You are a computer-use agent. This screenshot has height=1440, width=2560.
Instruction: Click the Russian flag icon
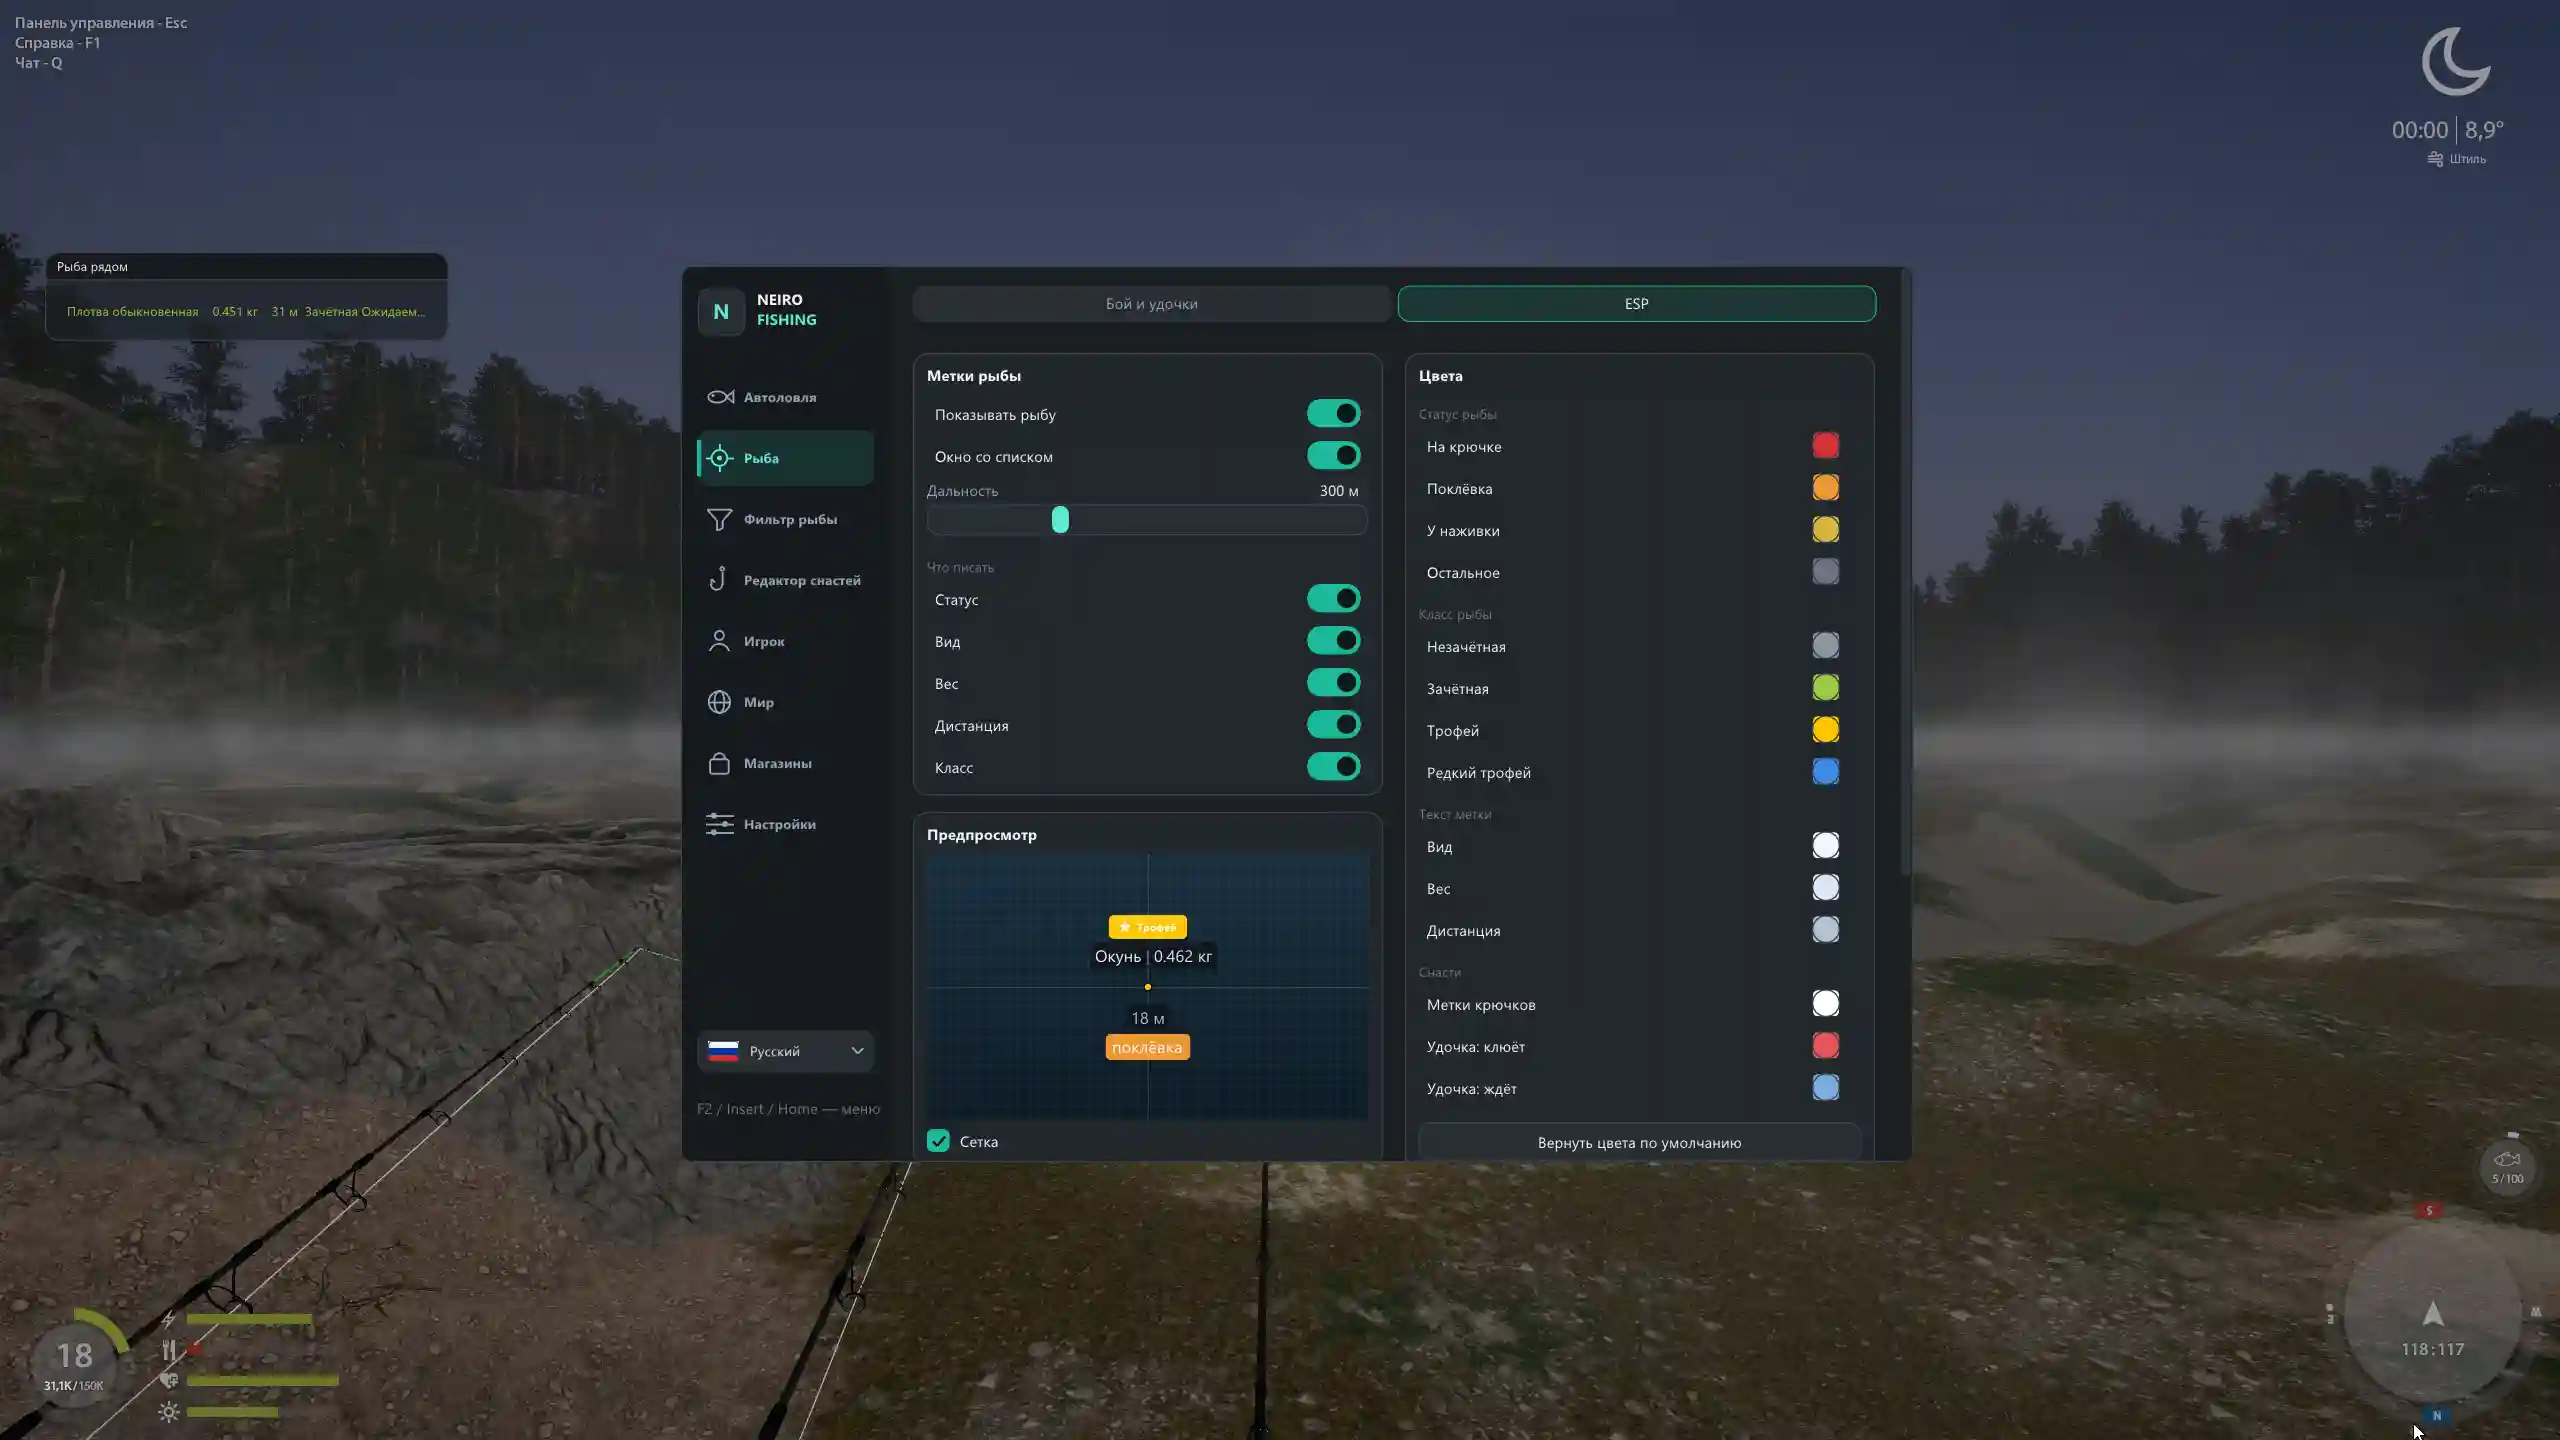pyautogui.click(x=723, y=1051)
